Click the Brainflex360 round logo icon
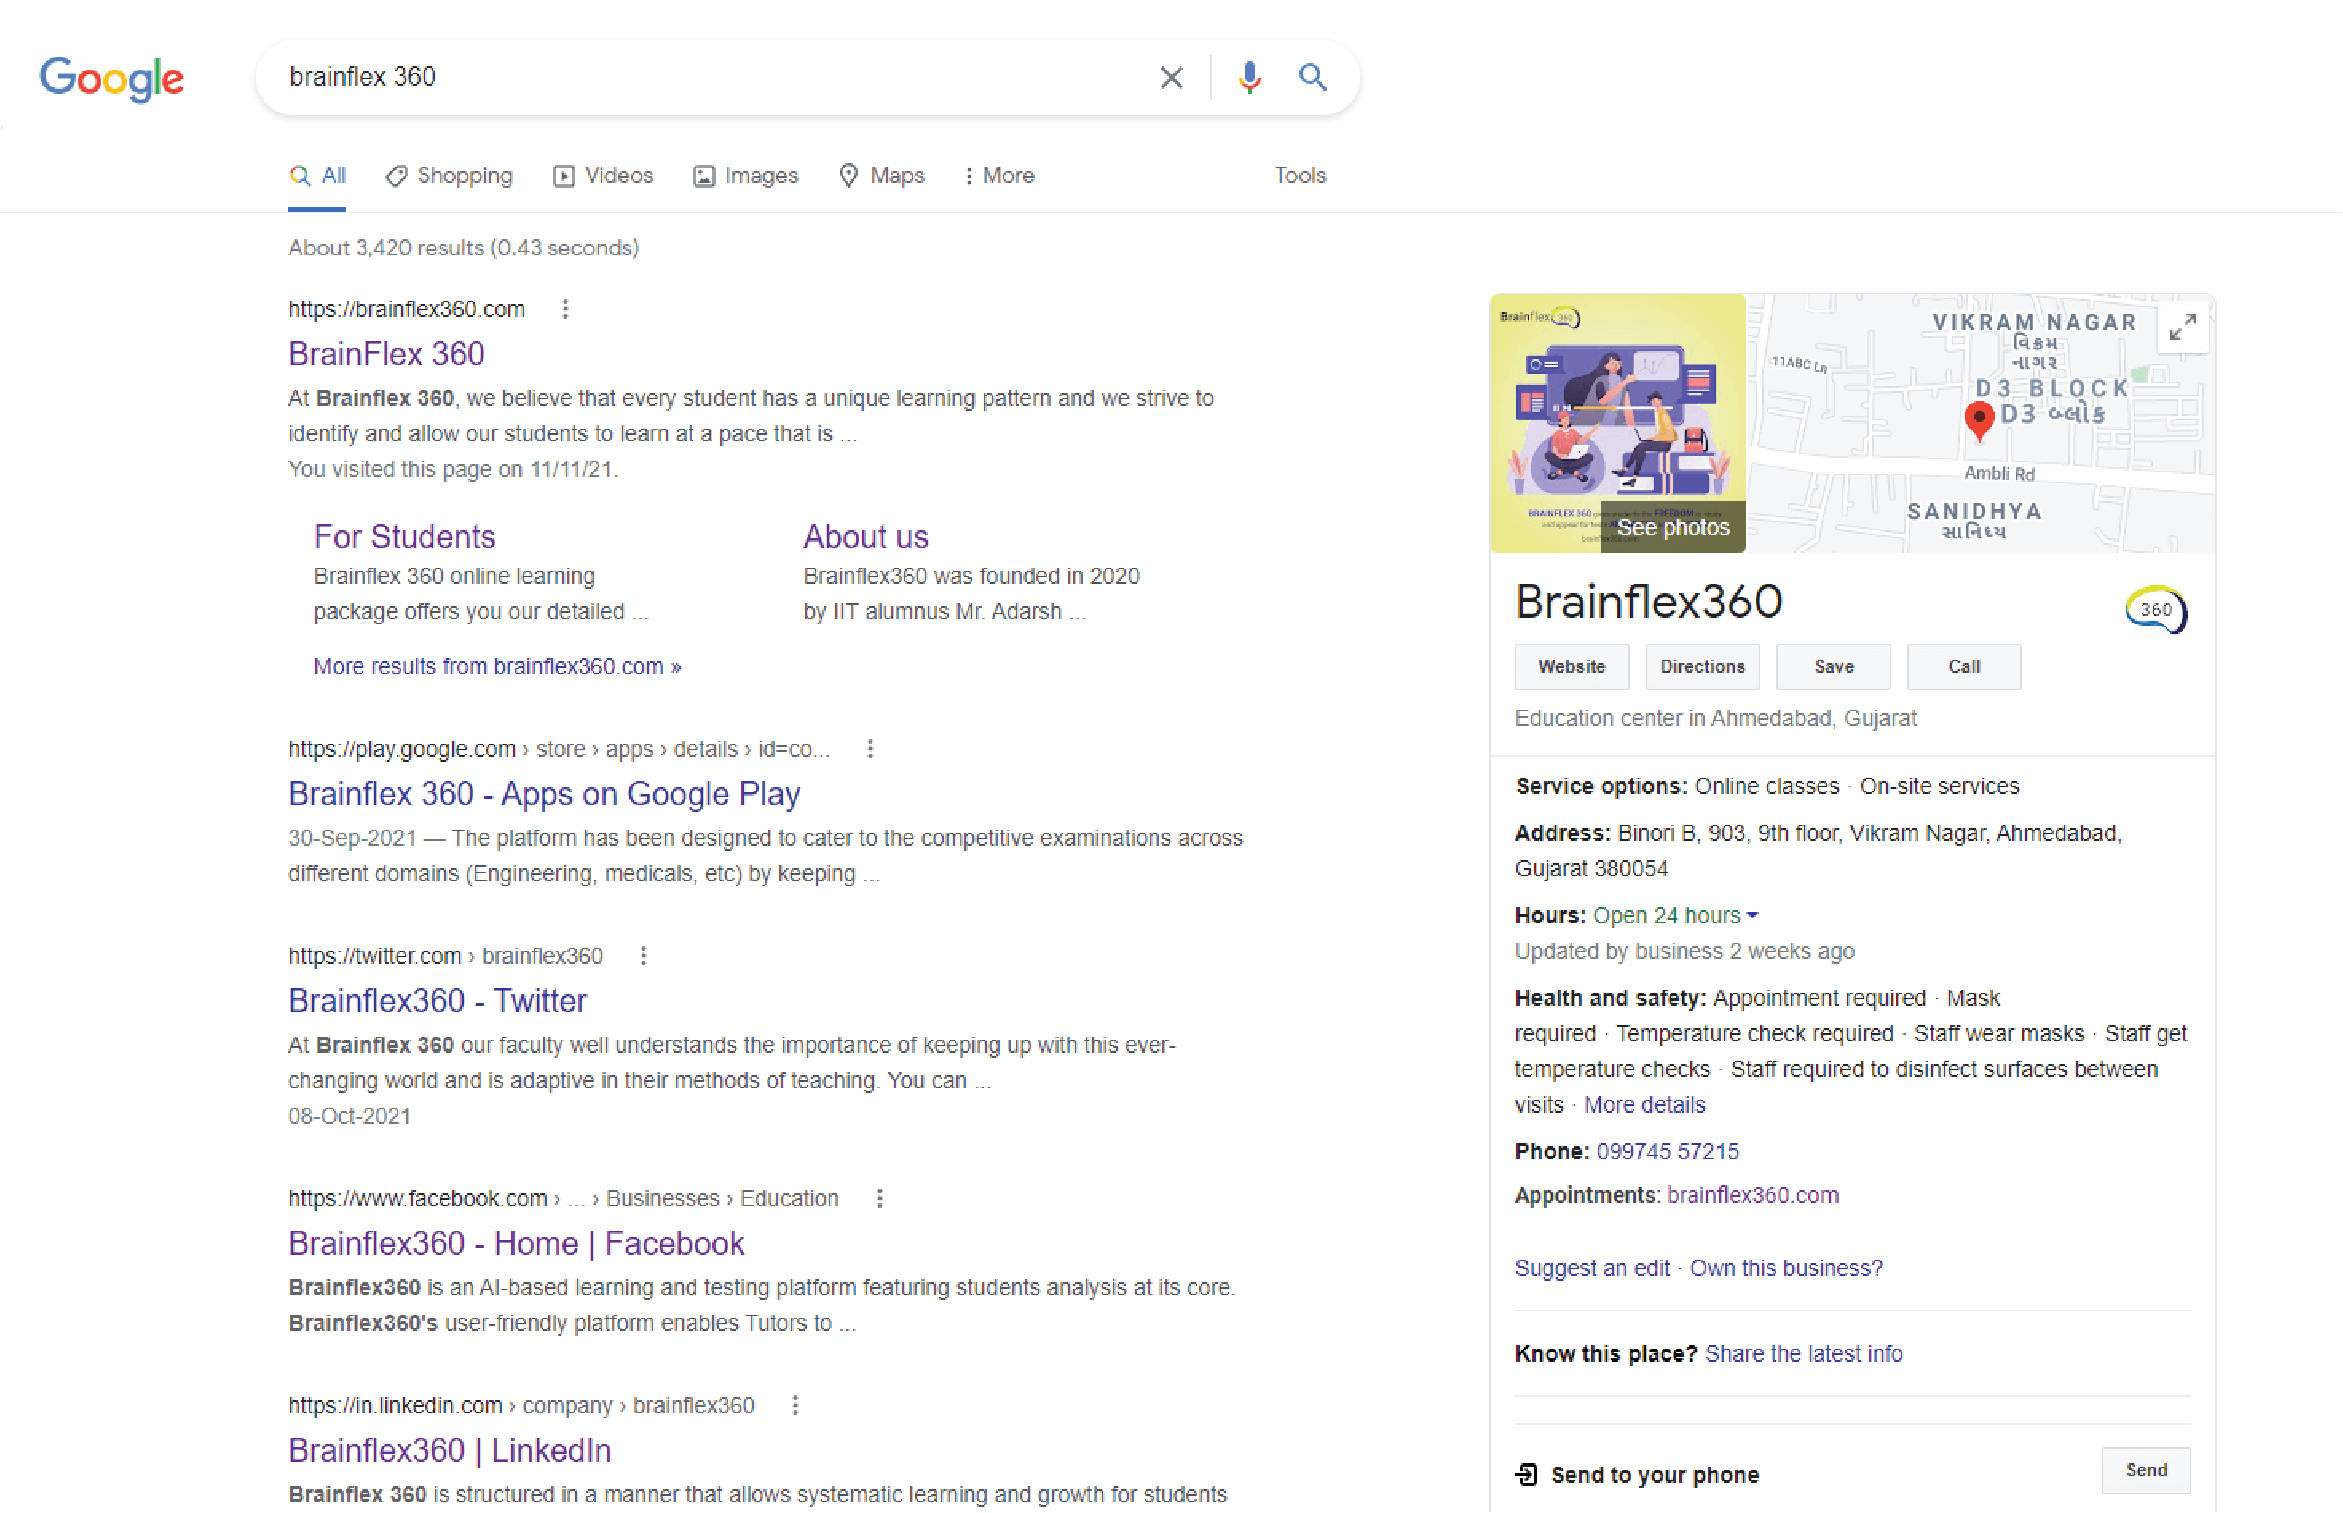Image resolution: width=2343 pixels, height=1513 pixels. tap(2156, 609)
